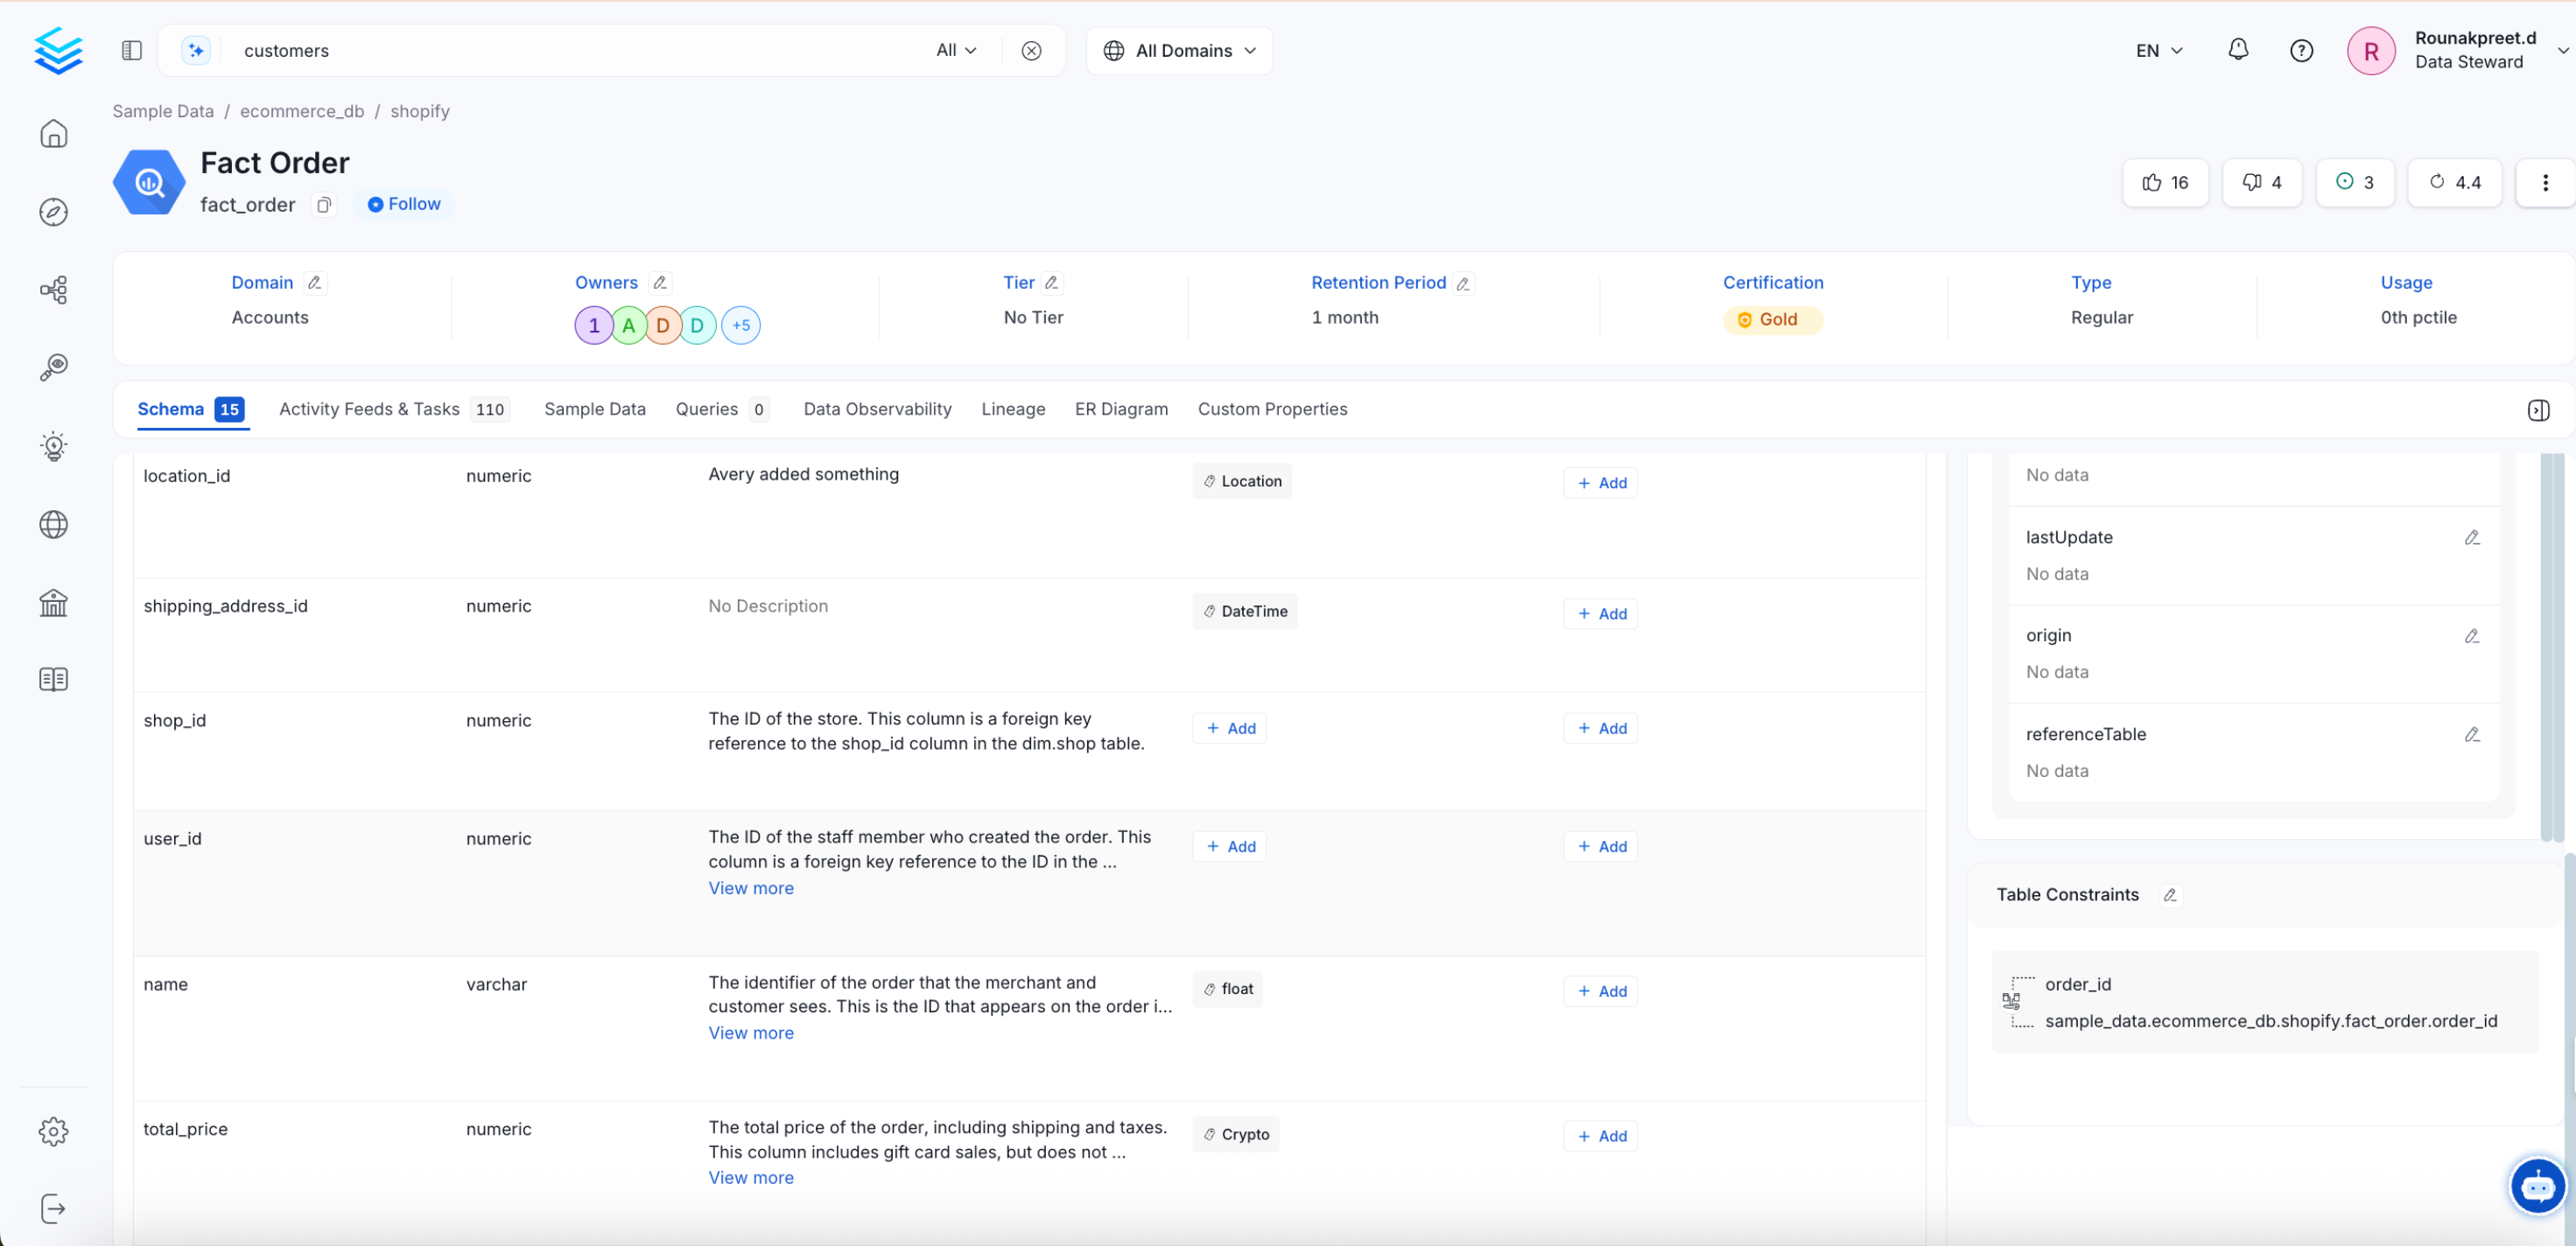The height and width of the screenshot is (1246, 2576).
Task: Open the EN language dropdown
Action: (2157, 50)
